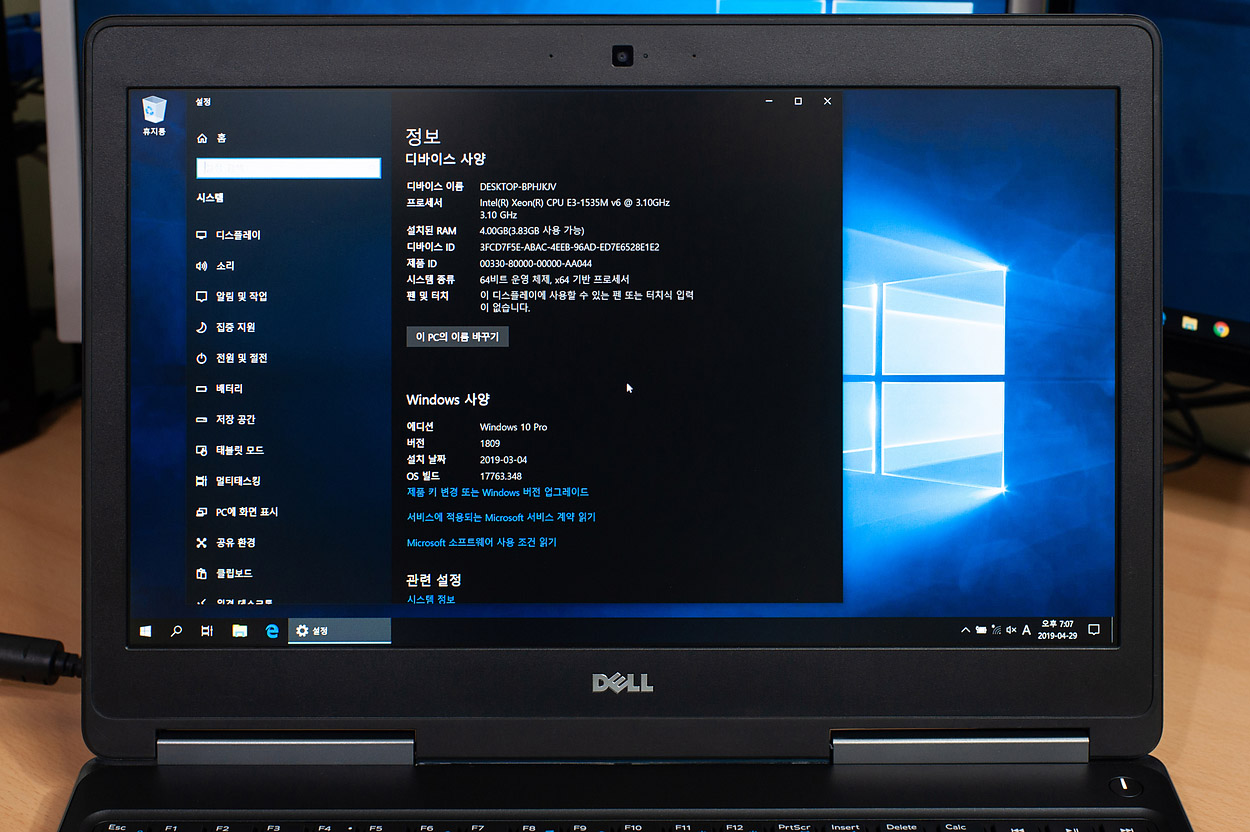Click the system type 64비트 운영 체제 text
Screen dimensions: 1250x832
tap(555, 279)
